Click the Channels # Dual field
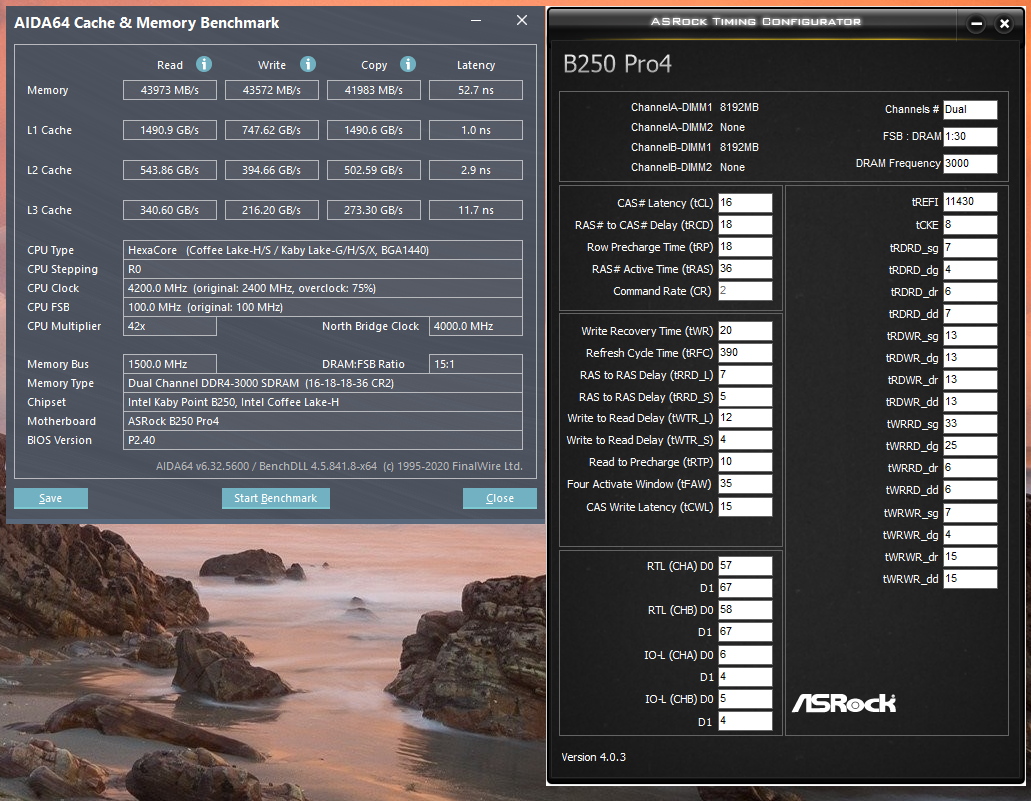The width and height of the screenshot is (1031, 801). [x=970, y=110]
